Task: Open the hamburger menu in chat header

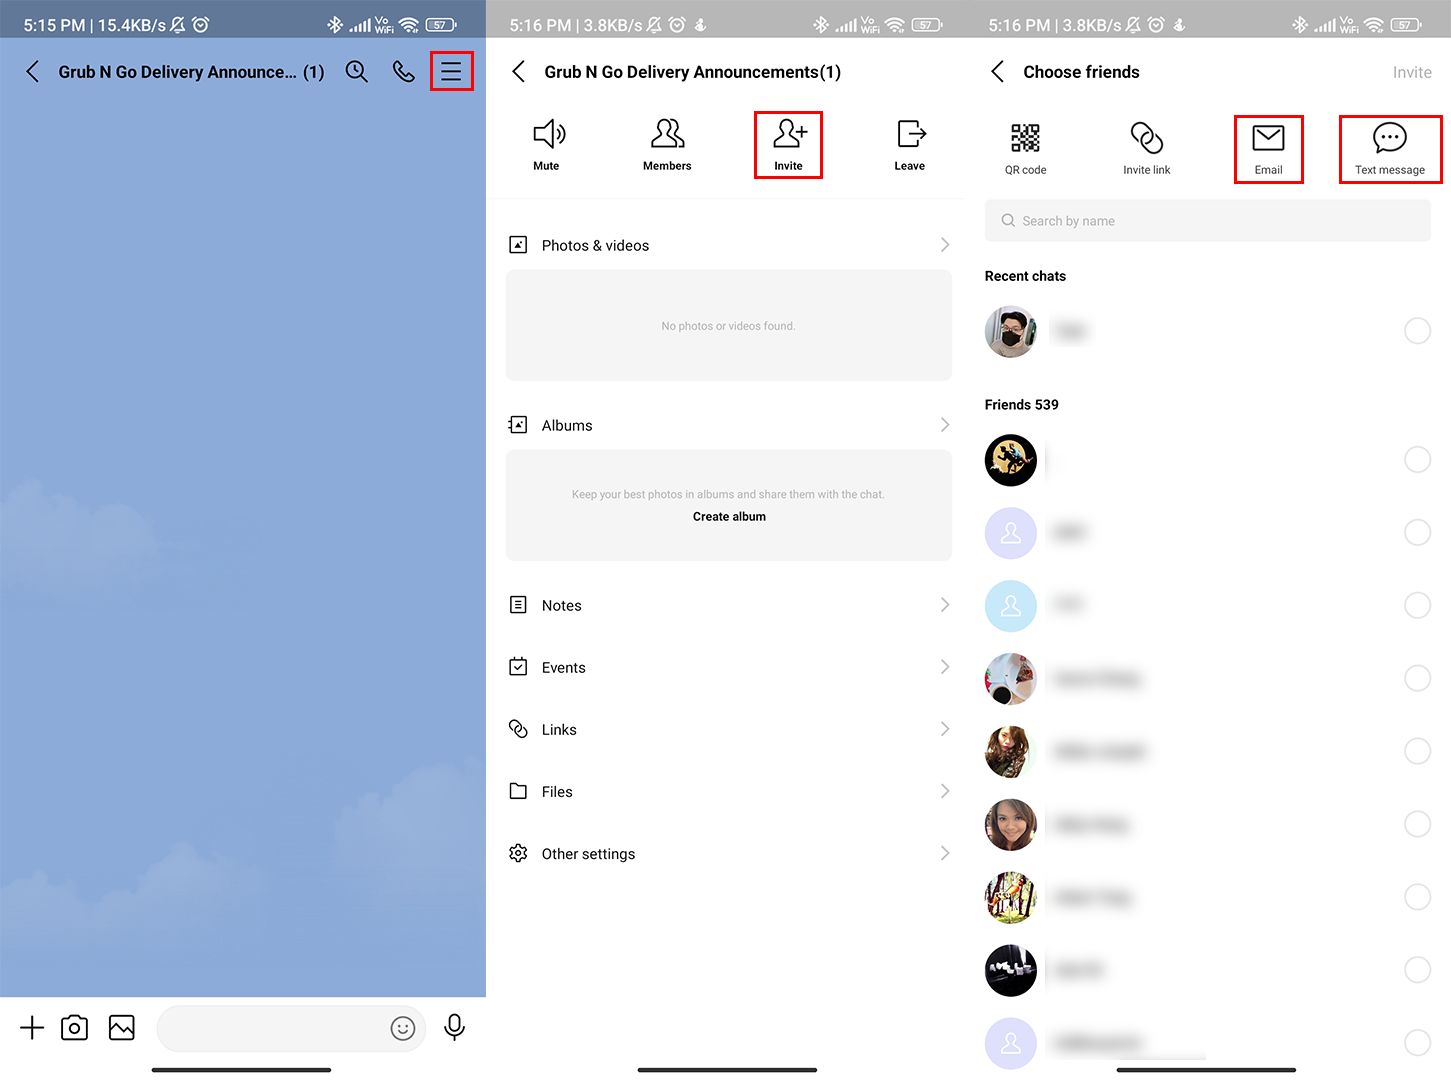Action: pos(451,71)
